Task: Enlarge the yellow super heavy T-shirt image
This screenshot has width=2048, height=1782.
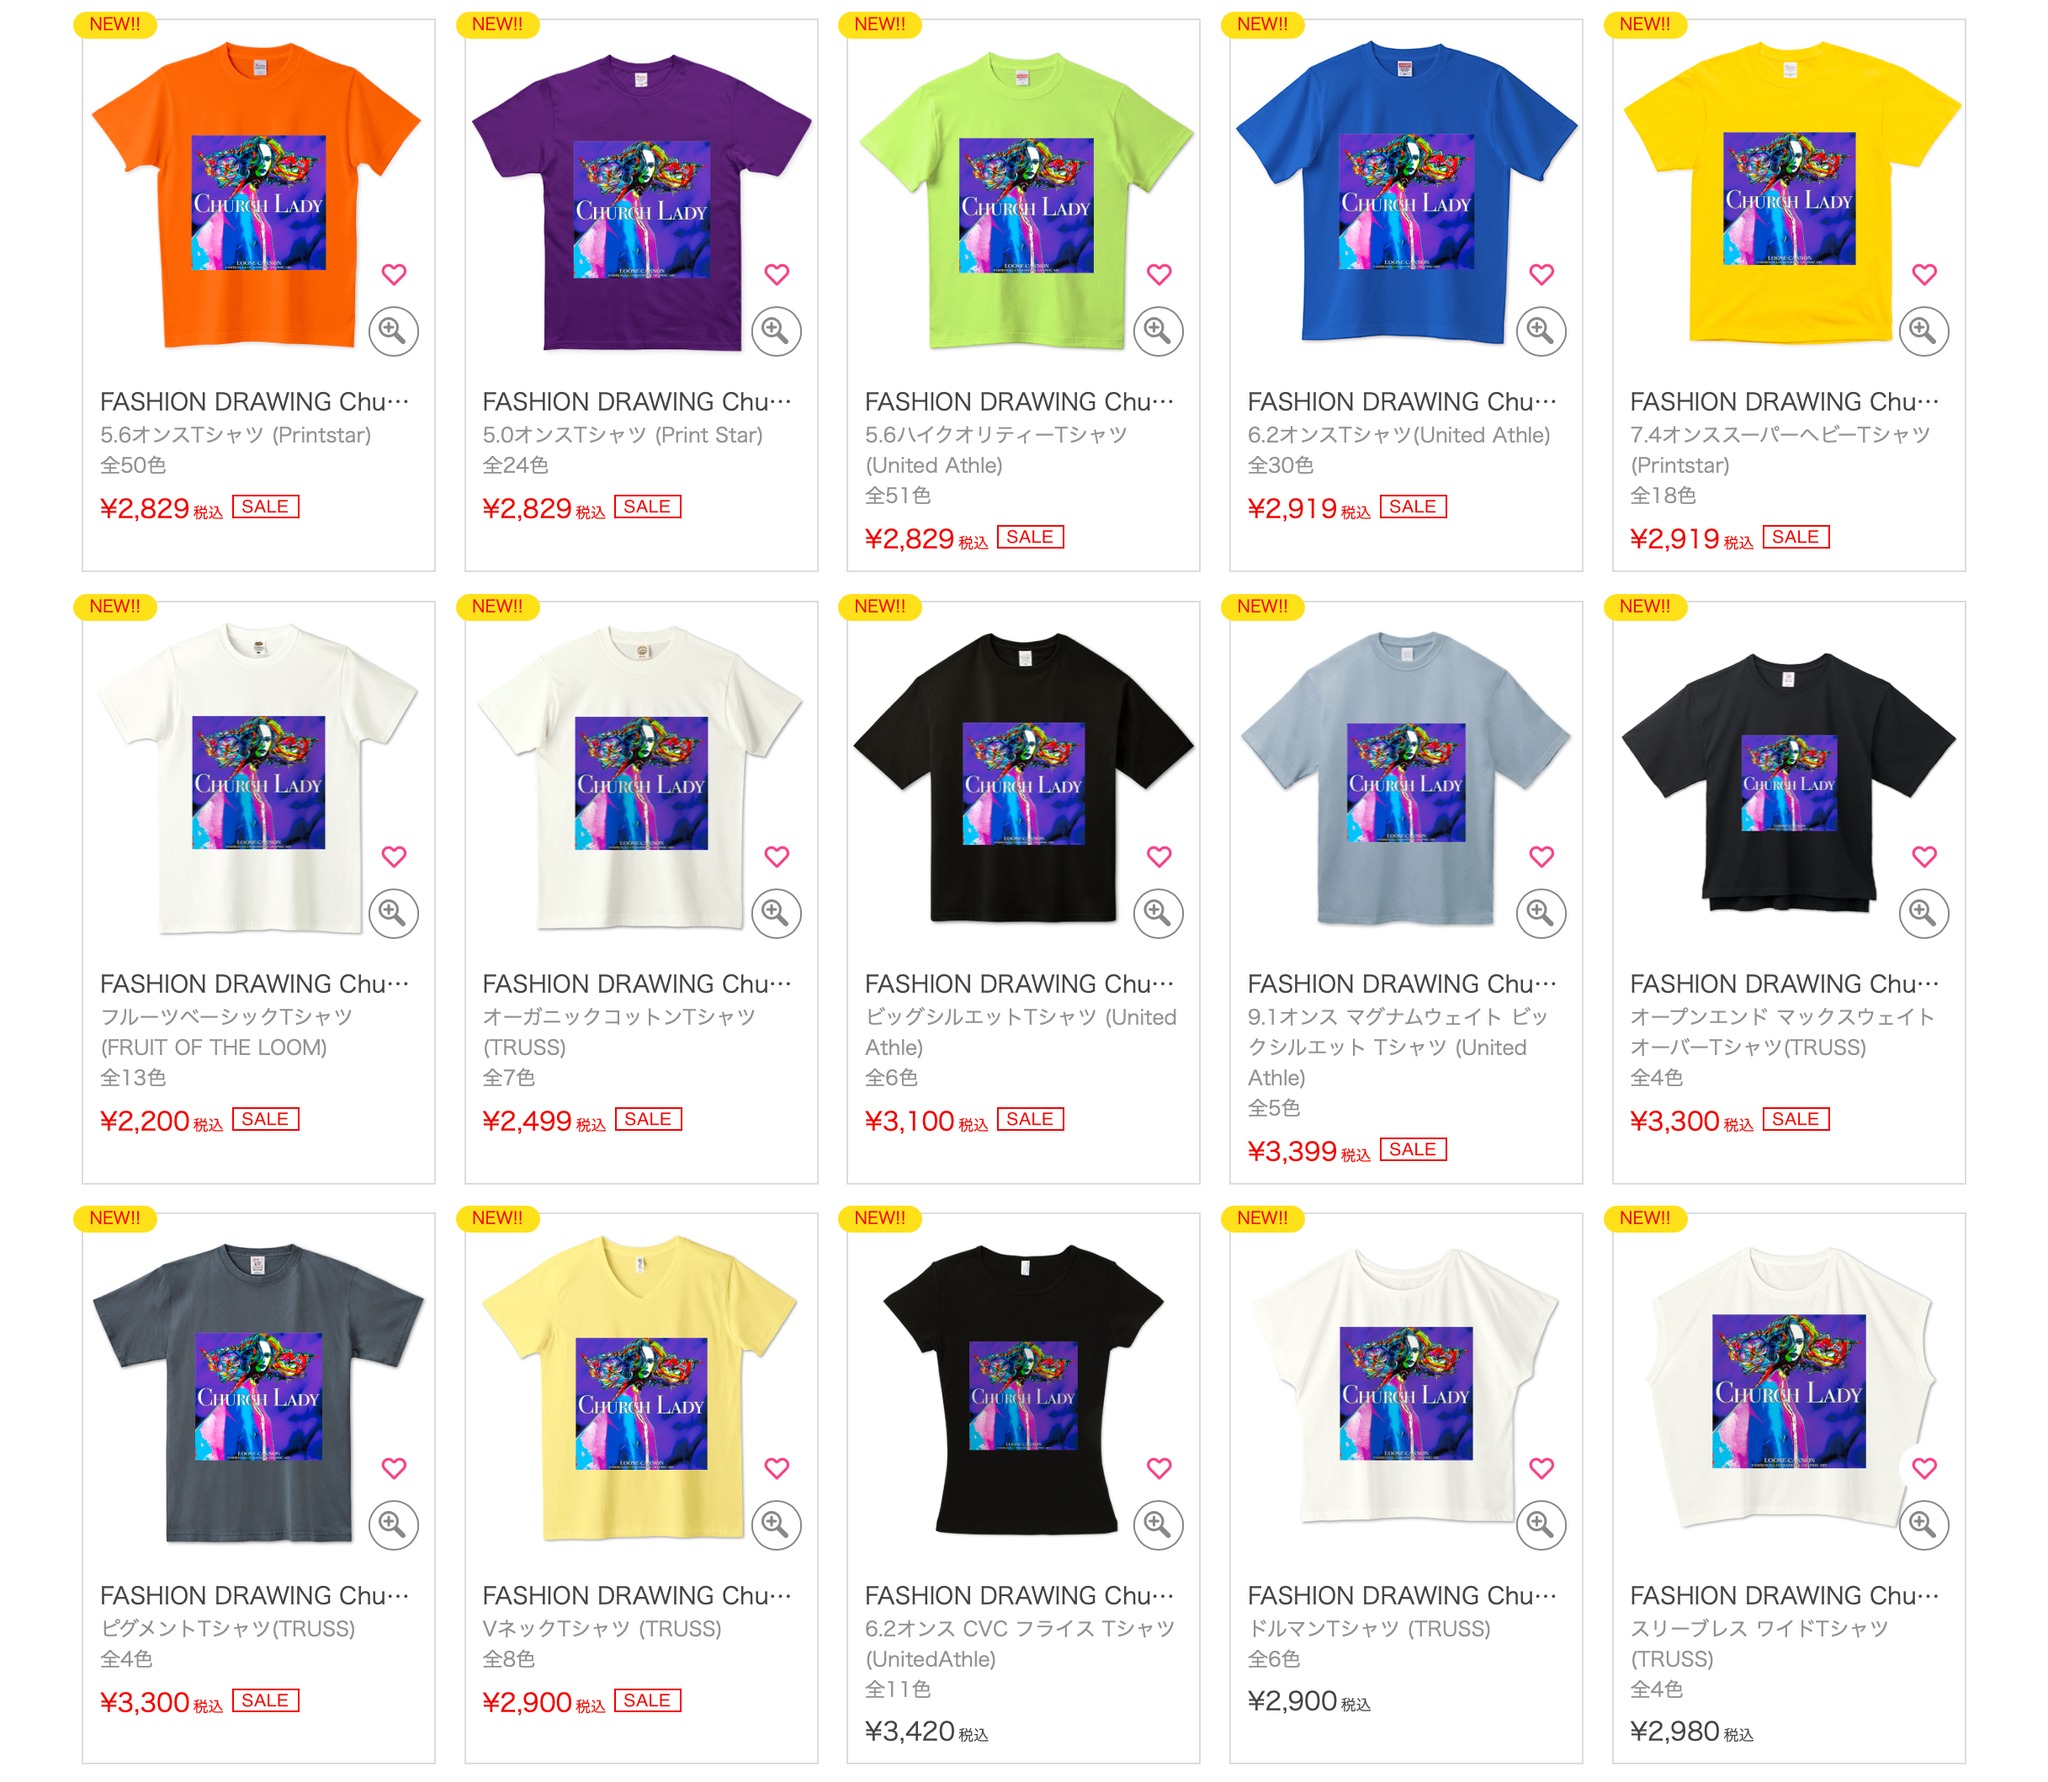Action: tap(1923, 331)
